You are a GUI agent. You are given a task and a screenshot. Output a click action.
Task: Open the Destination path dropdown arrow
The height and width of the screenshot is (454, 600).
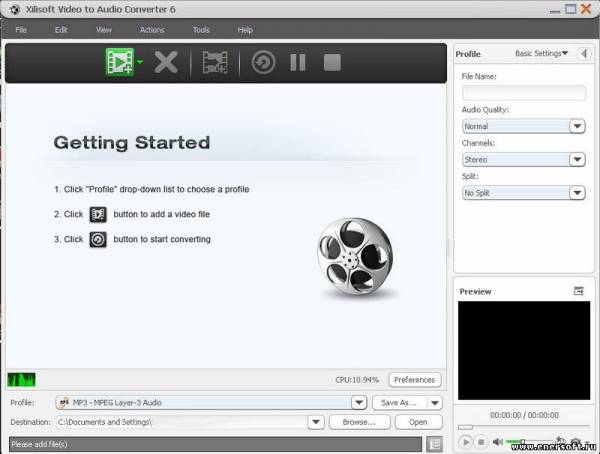316,422
